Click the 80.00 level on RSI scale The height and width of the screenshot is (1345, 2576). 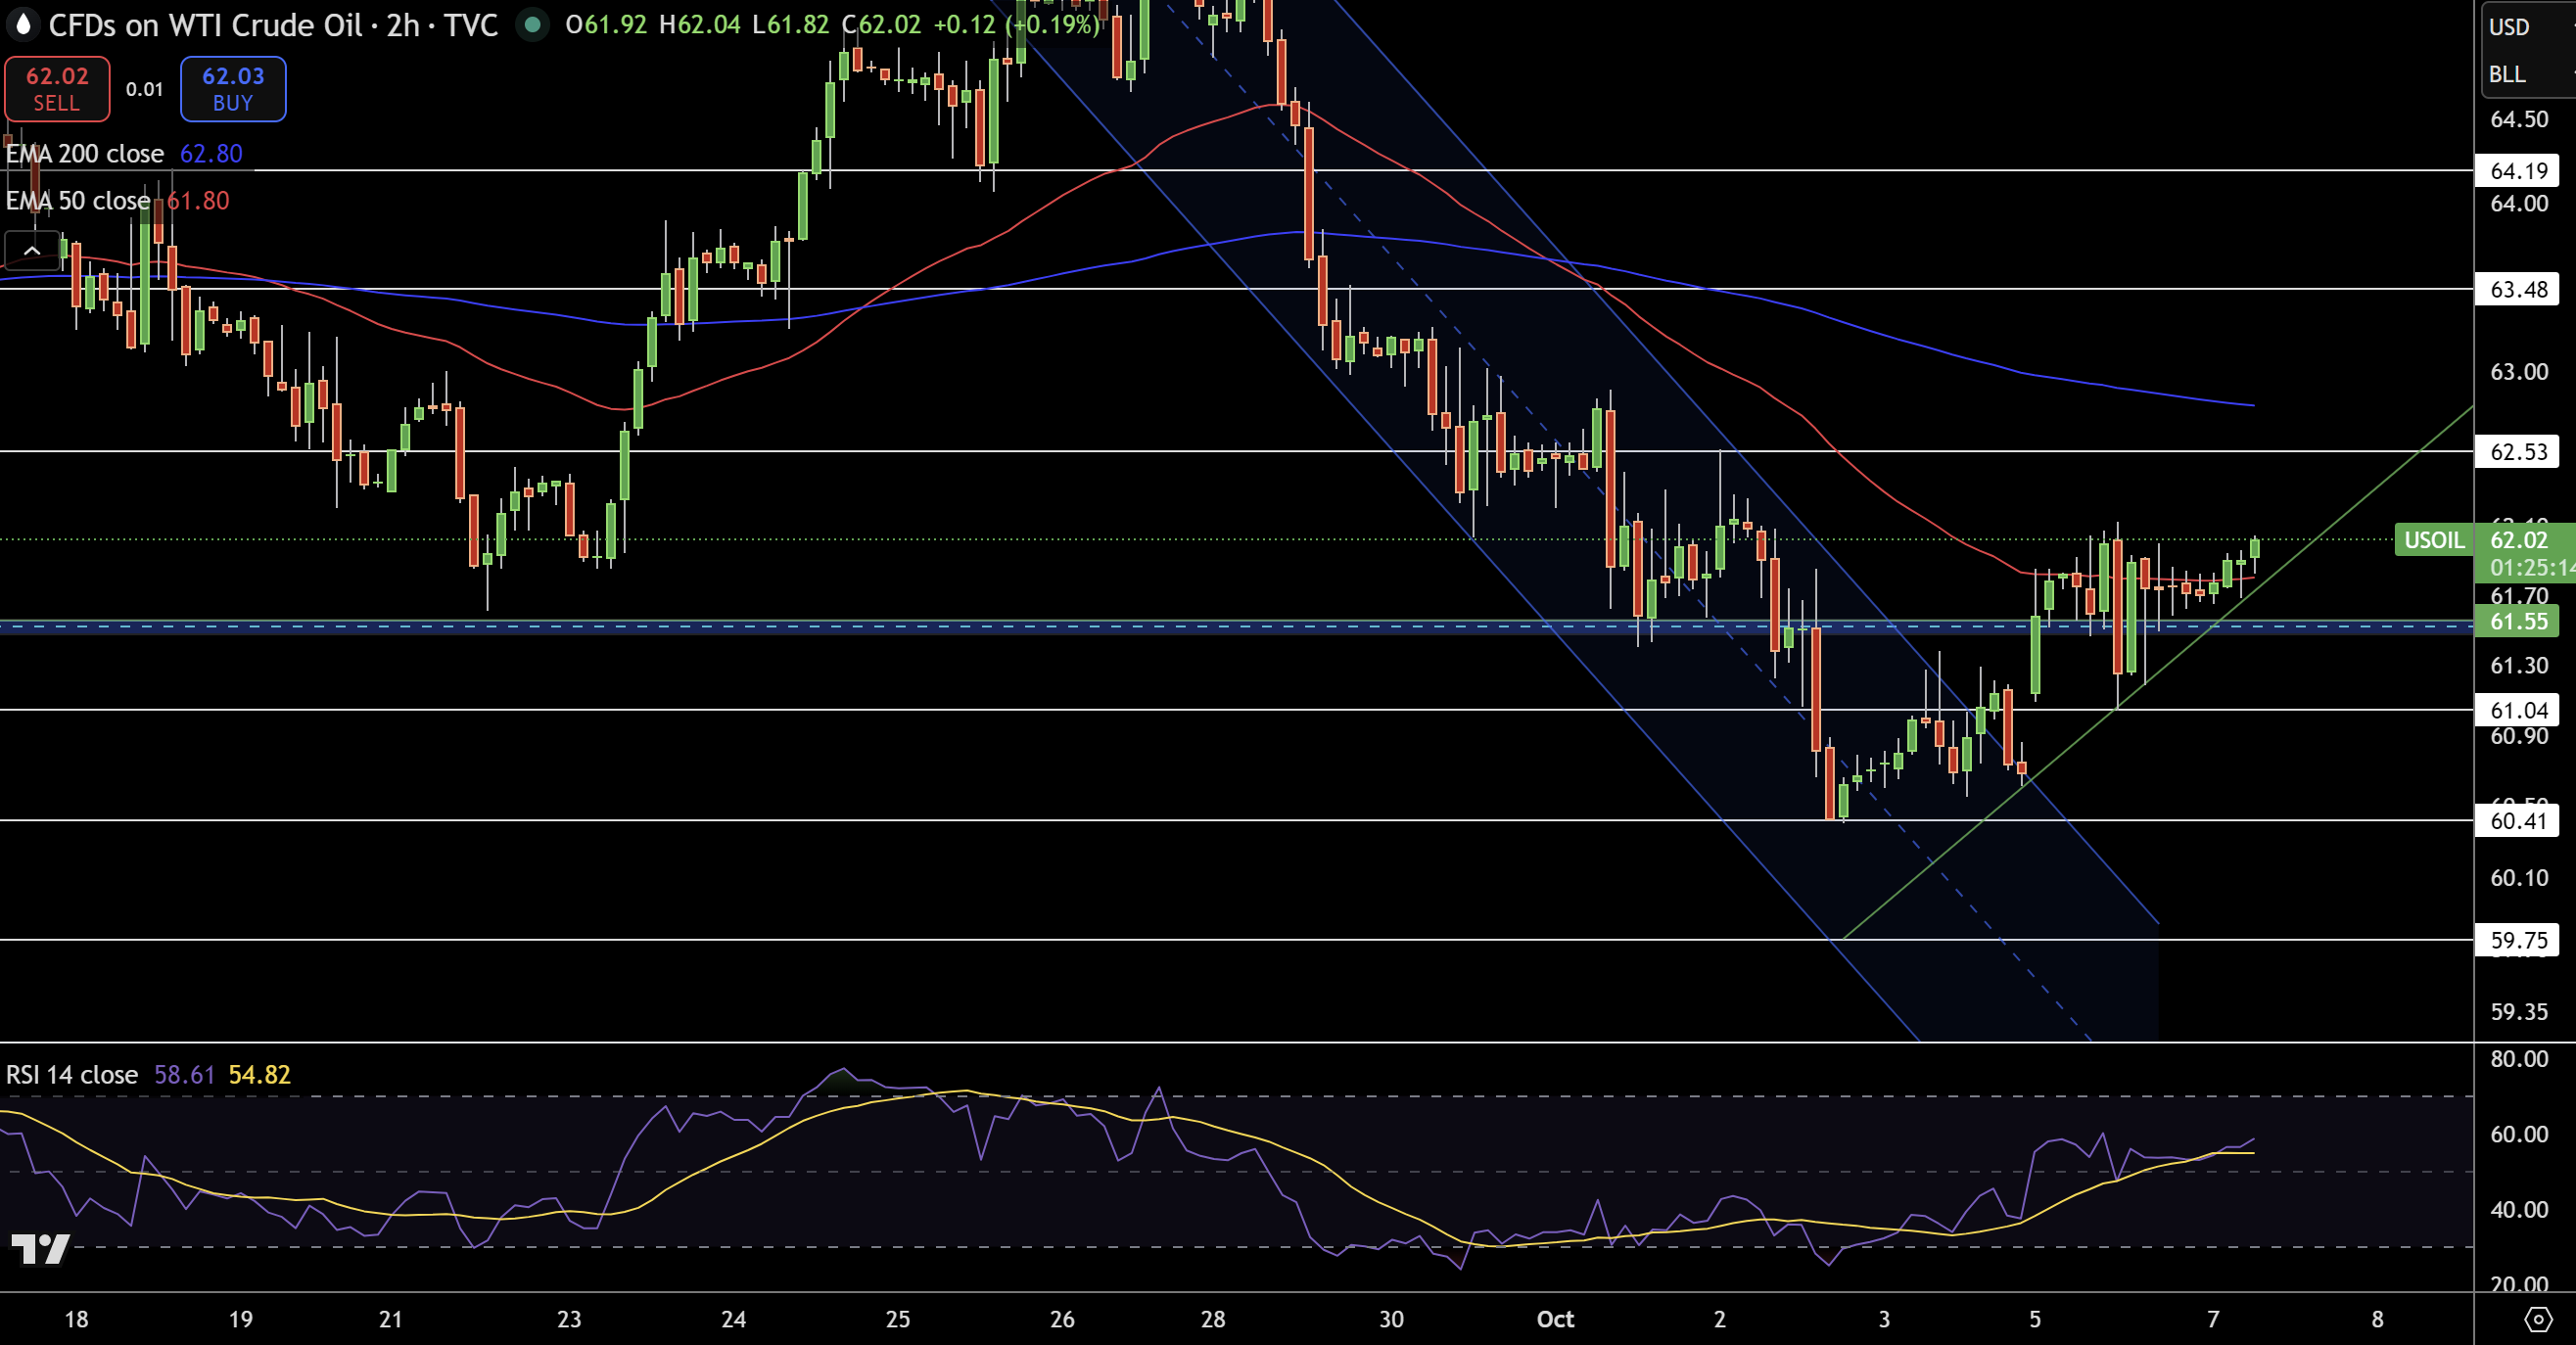pyautogui.click(x=2519, y=1059)
